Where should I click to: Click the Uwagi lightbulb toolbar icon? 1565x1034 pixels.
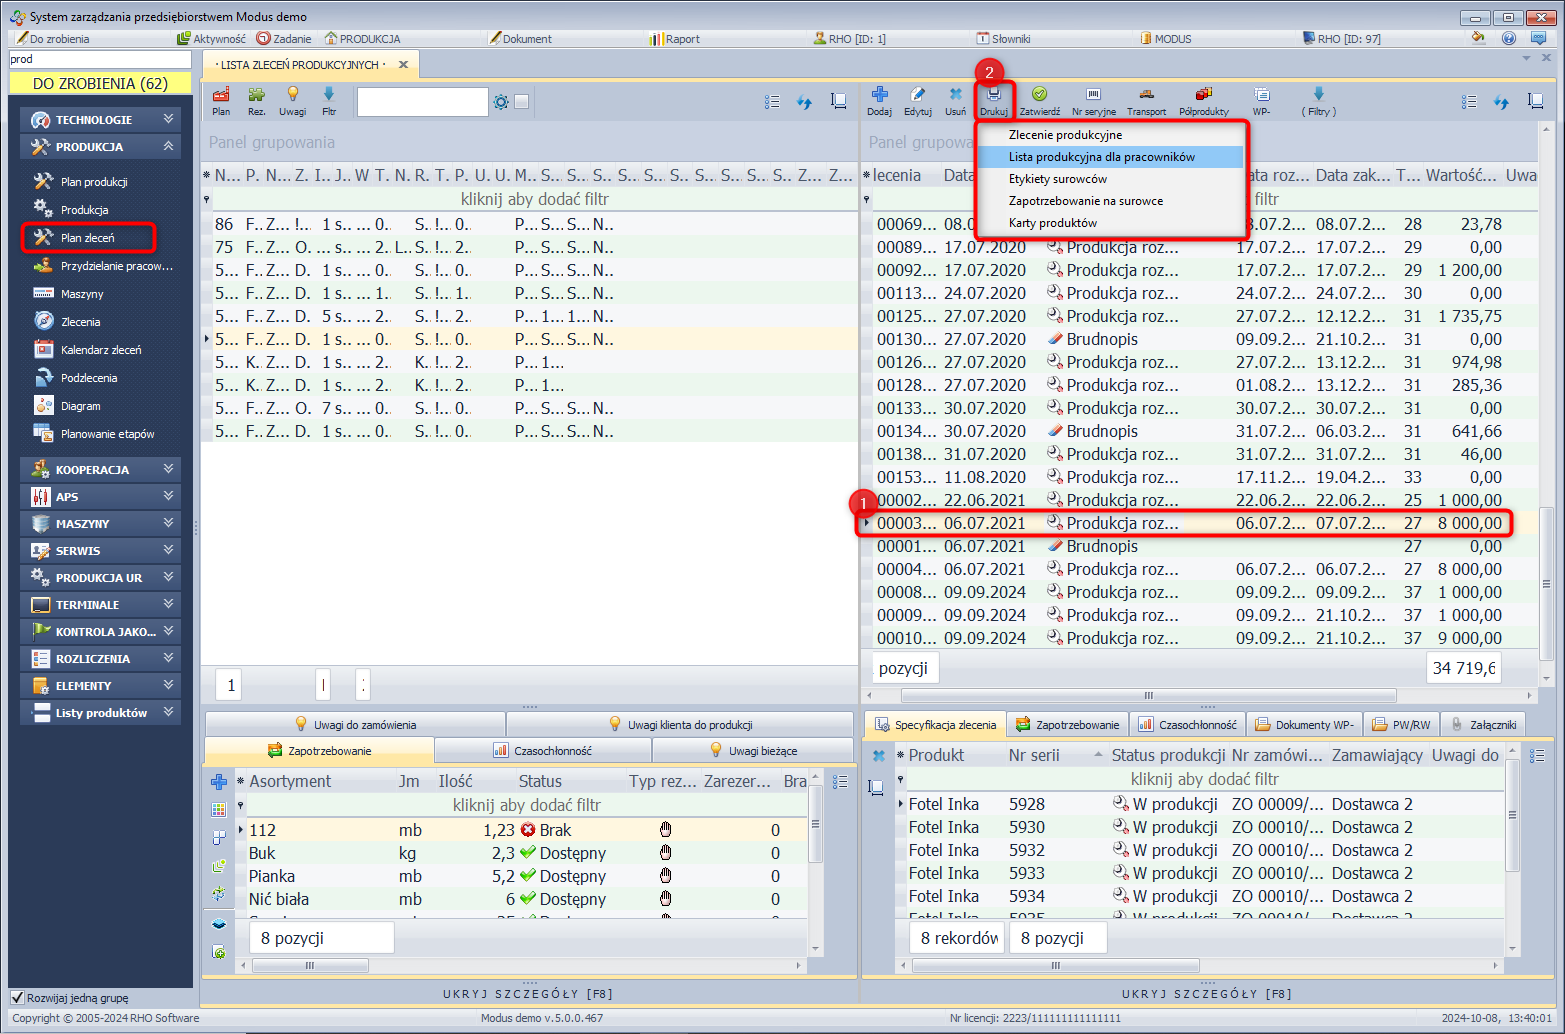[x=293, y=95]
